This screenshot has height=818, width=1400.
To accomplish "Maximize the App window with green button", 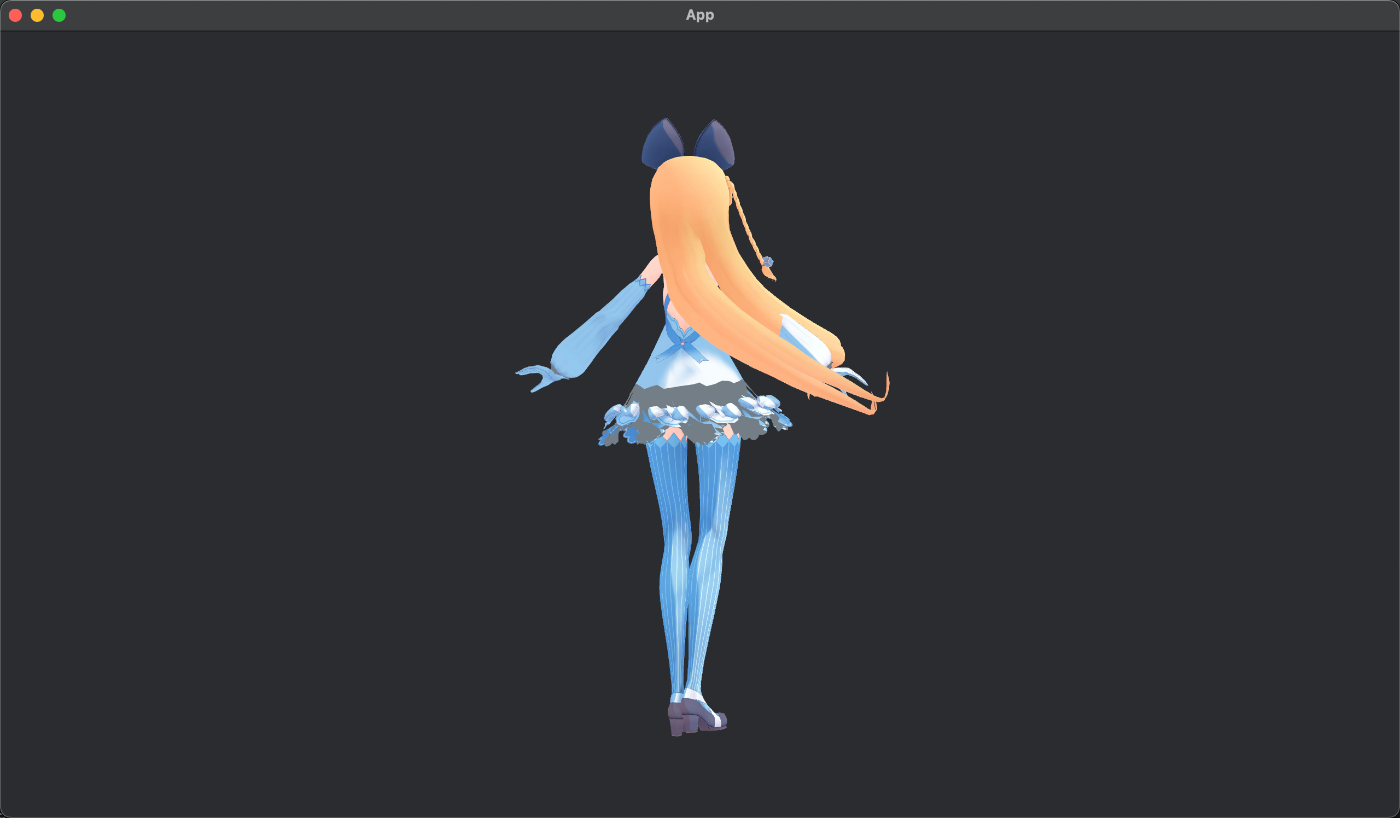I will pyautogui.click(x=59, y=15).
